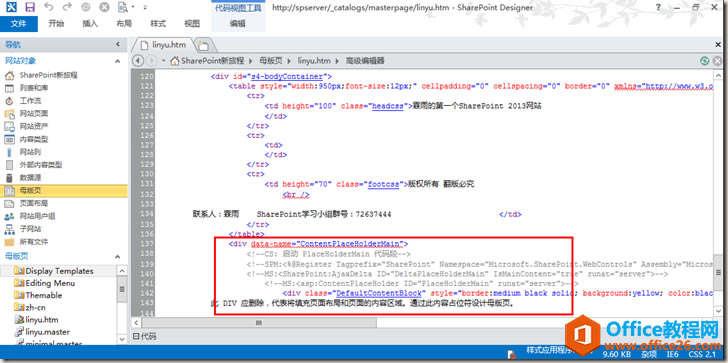Open the 编辑 code view tools tab
The width and height of the screenshot is (728, 363).
click(x=238, y=24)
